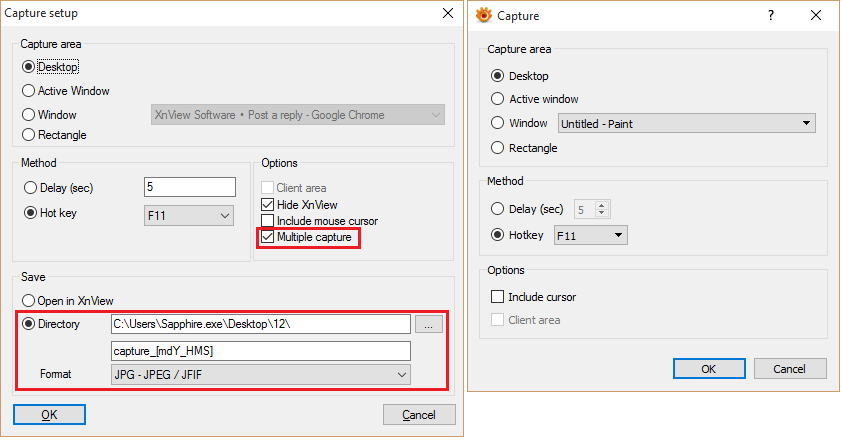Choose the Delay (sec) method in Capture setup
This screenshot has height=441, width=842.
[29, 187]
